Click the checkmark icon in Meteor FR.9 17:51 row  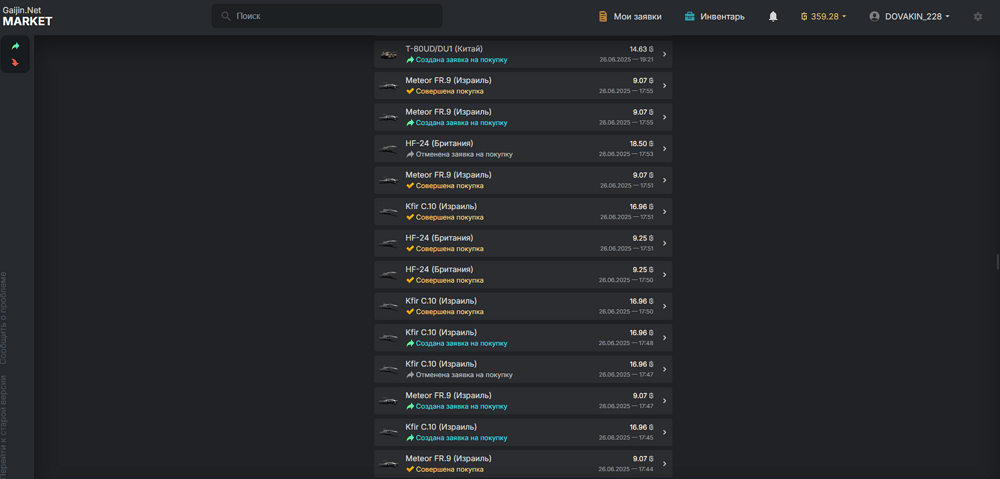pyautogui.click(x=410, y=186)
